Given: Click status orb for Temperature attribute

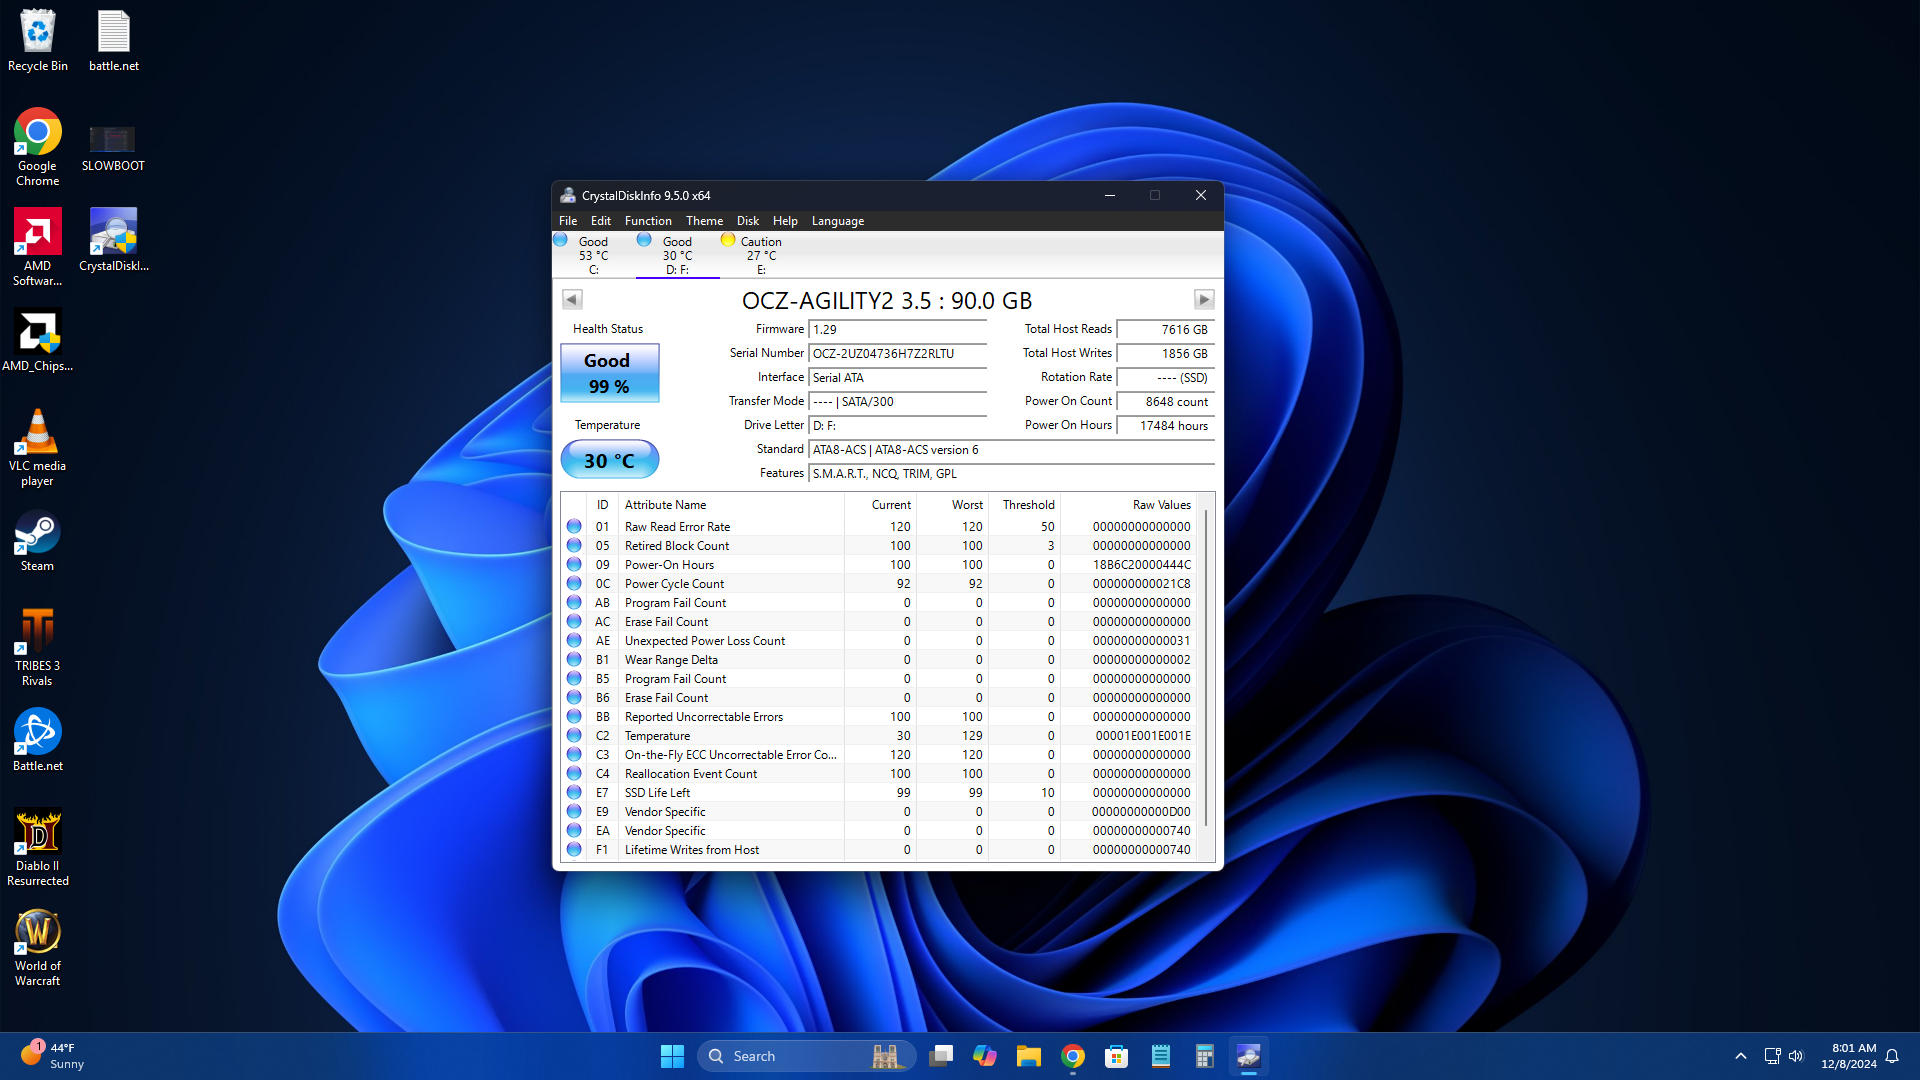Looking at the screenshot, I should pos(574,735).
